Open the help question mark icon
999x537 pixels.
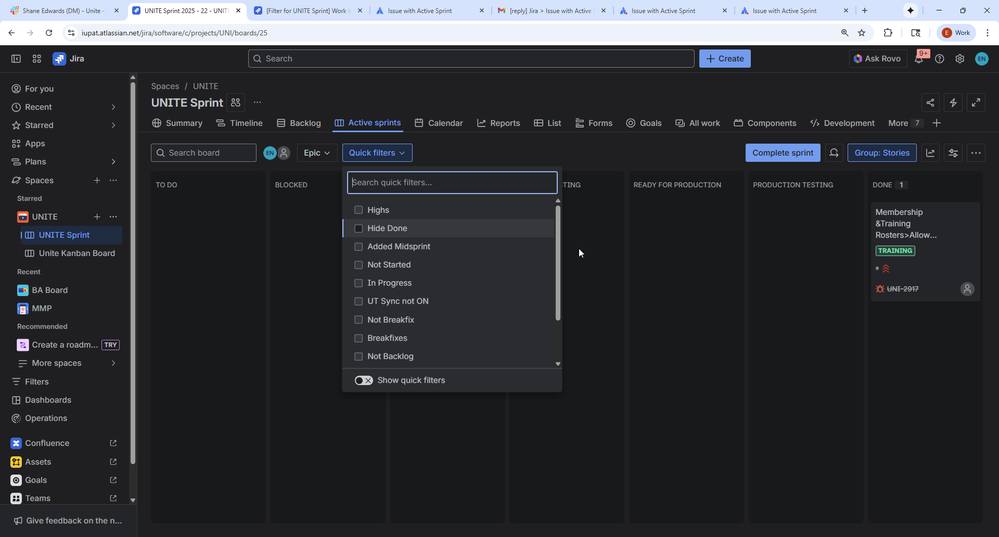(x=939, y=59)
